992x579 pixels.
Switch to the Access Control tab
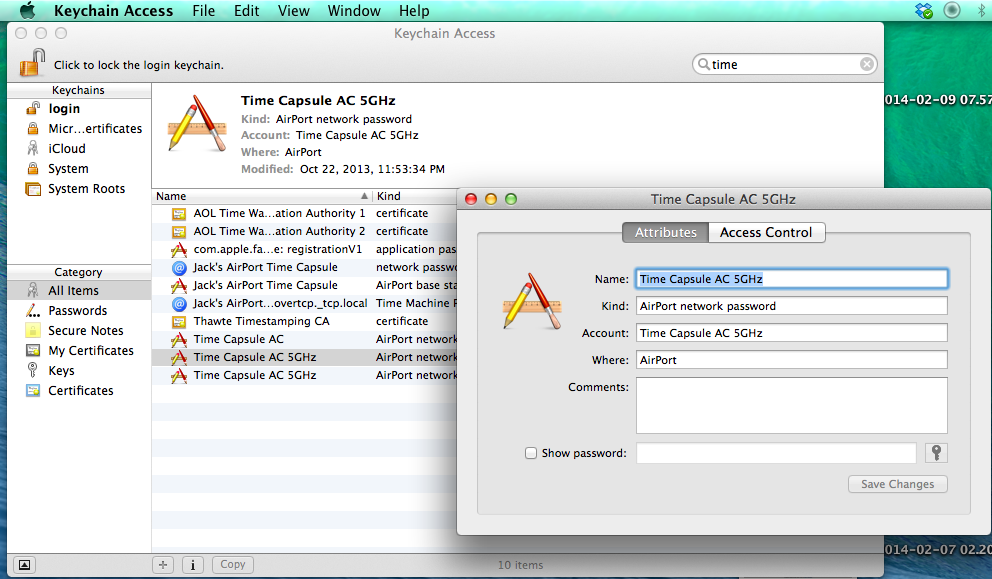coord(766,232)
